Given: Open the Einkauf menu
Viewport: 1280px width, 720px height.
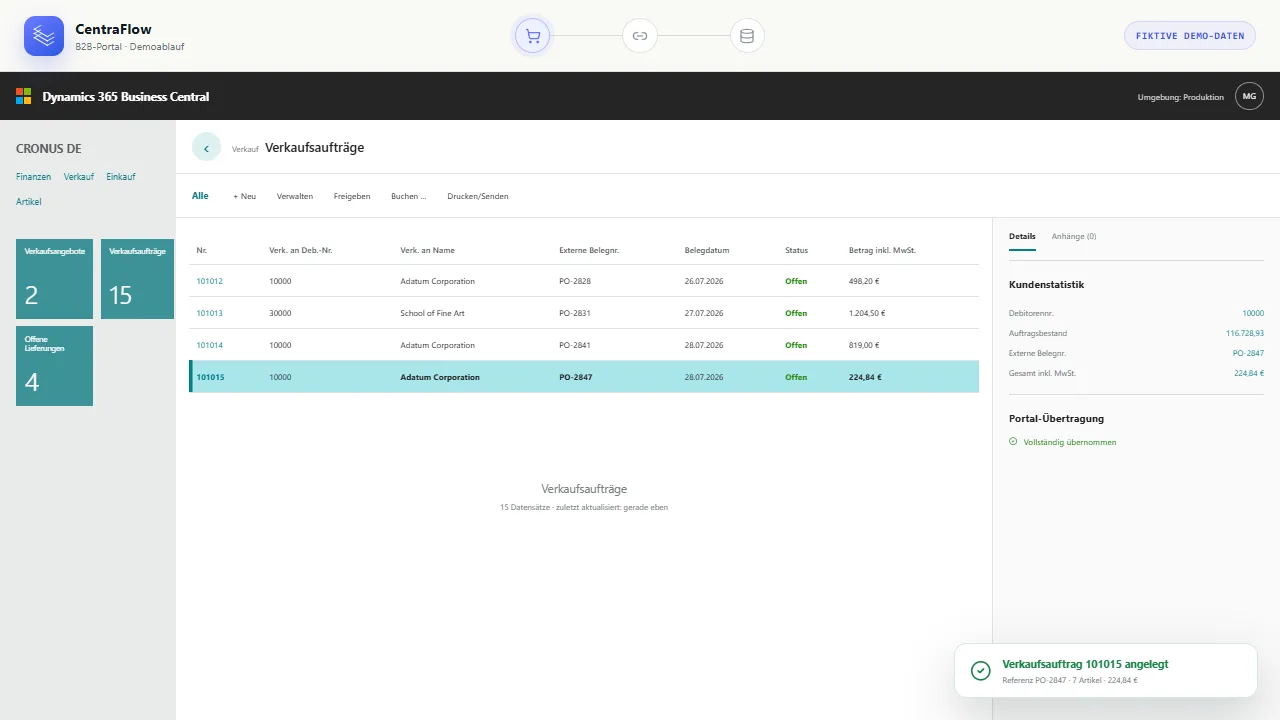Looking at the screenshot, I should coord(121,177).
